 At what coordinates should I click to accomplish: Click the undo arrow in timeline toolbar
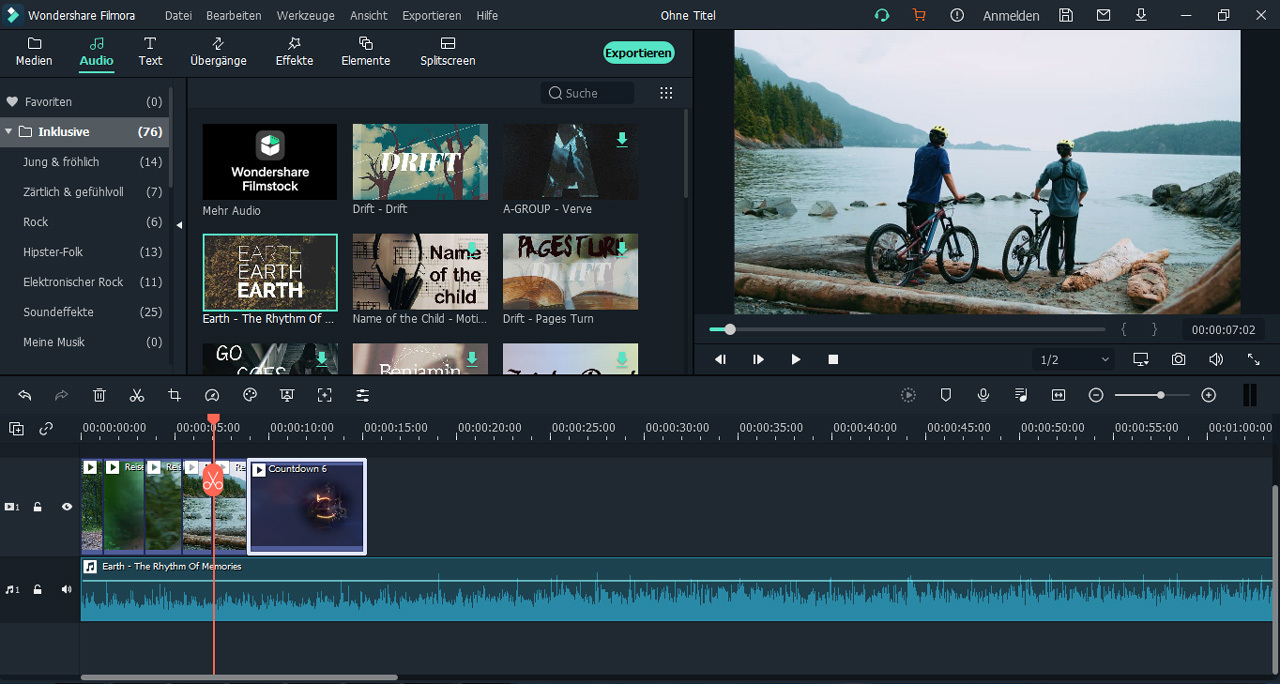click(25, 396)
